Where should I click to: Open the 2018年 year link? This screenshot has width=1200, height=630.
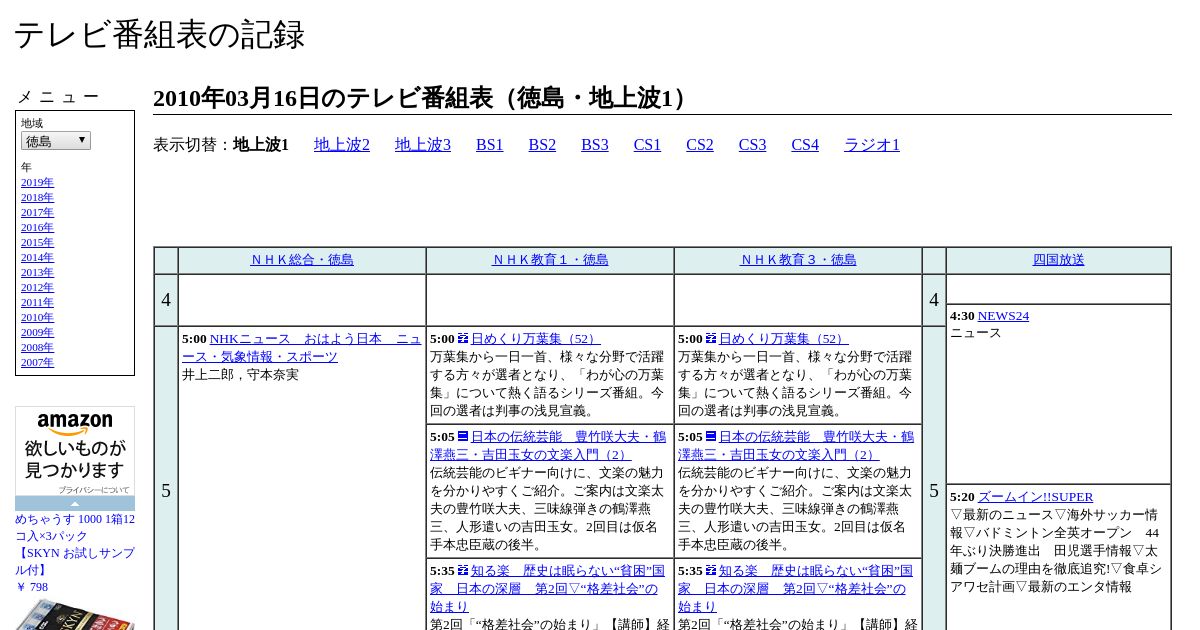pyautogui.click(x=37, y=198)
